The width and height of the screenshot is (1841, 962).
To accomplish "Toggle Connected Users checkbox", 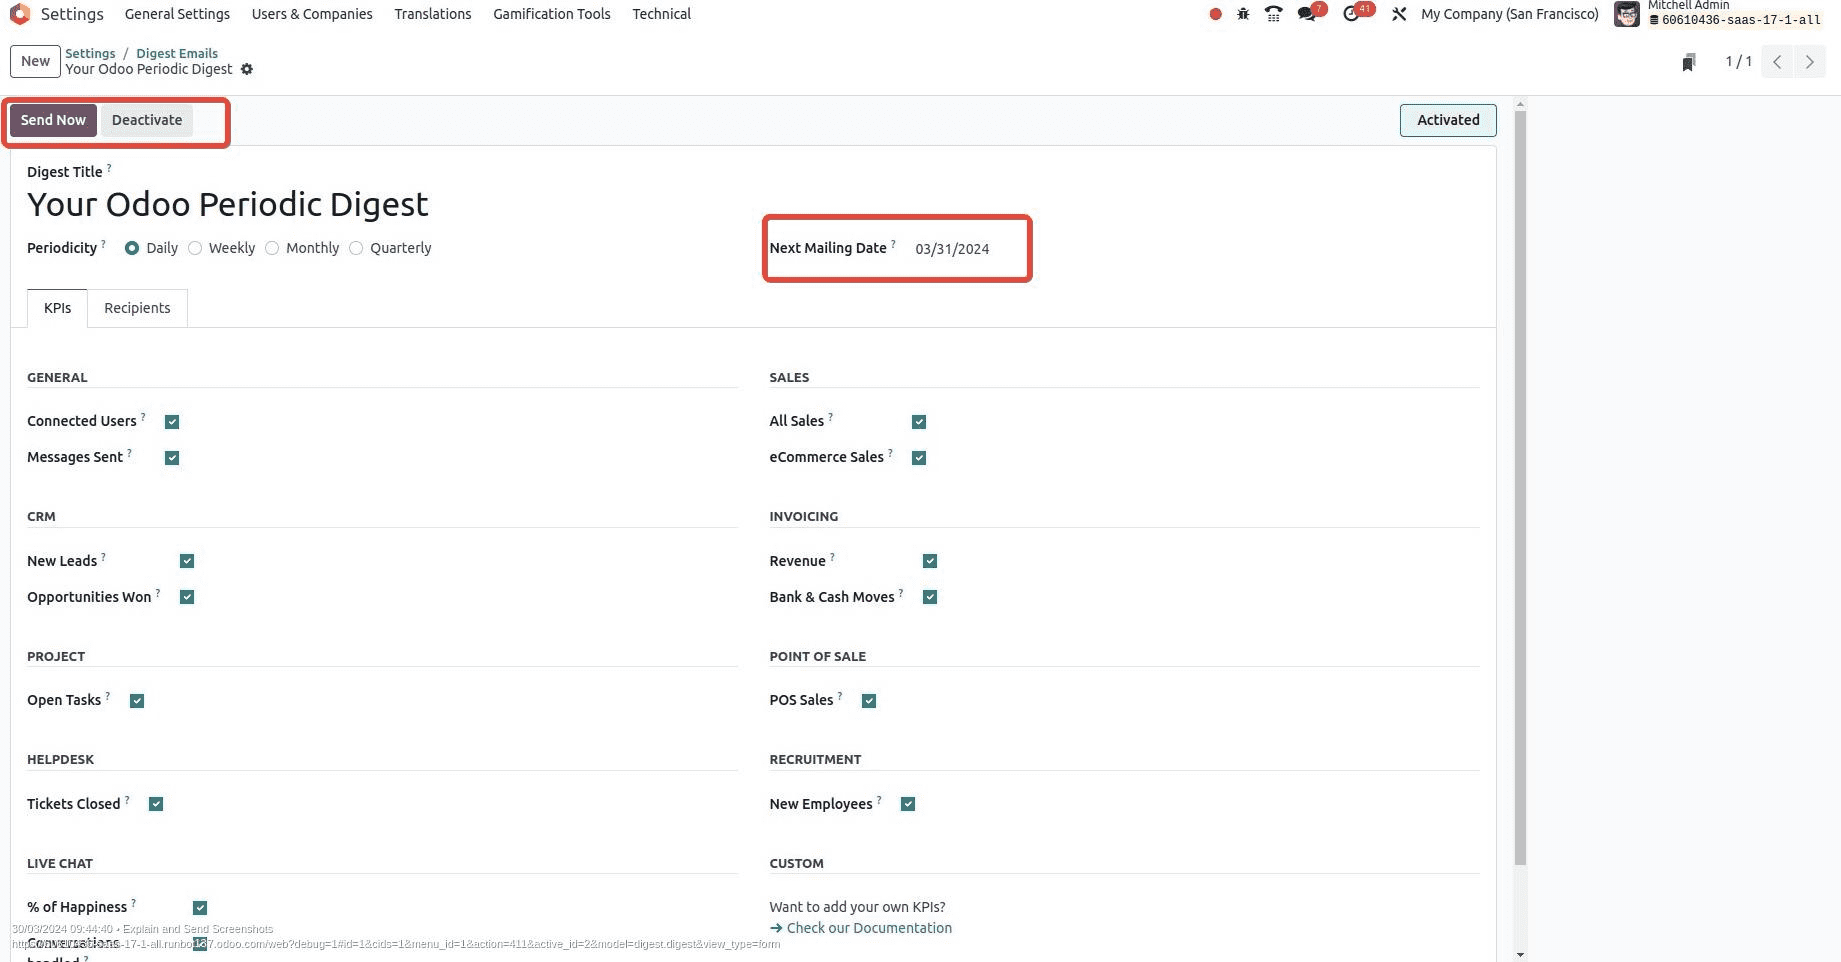I will [172, 422].
